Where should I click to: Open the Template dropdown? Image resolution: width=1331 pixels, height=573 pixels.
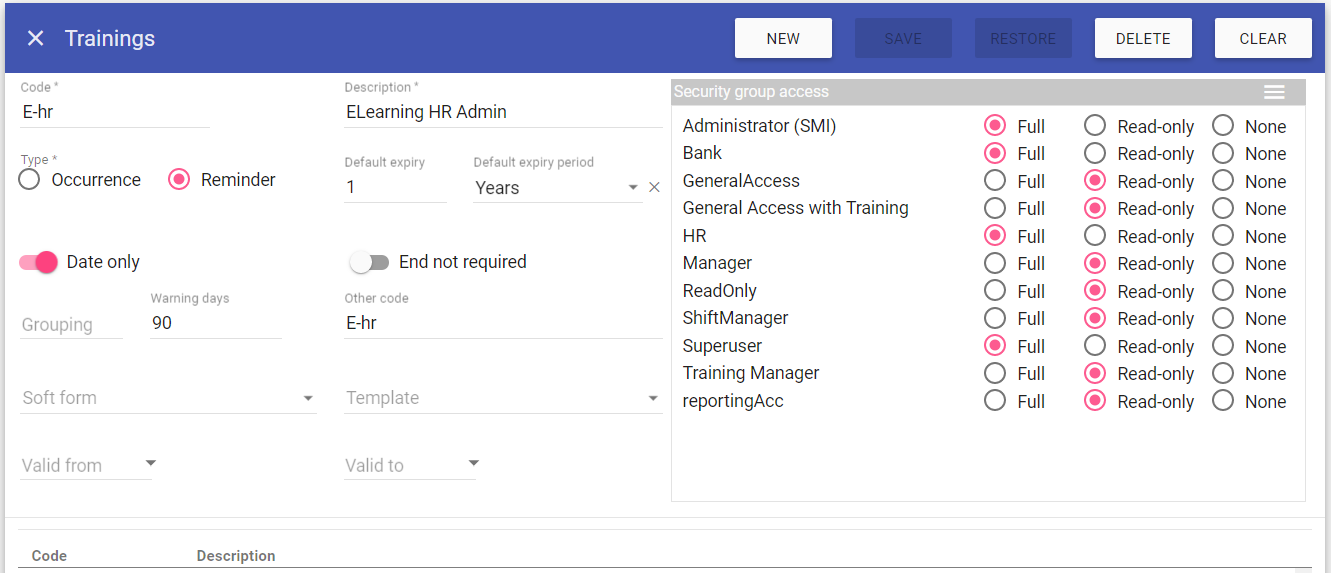pos(653,398)
